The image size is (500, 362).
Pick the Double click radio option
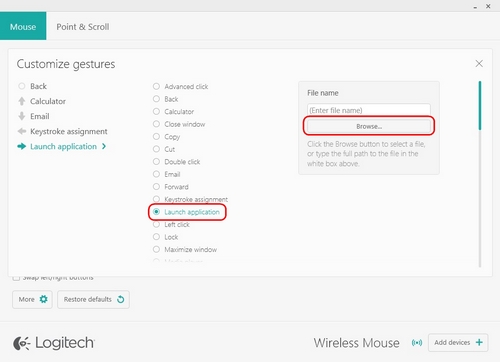pos(176,162)
